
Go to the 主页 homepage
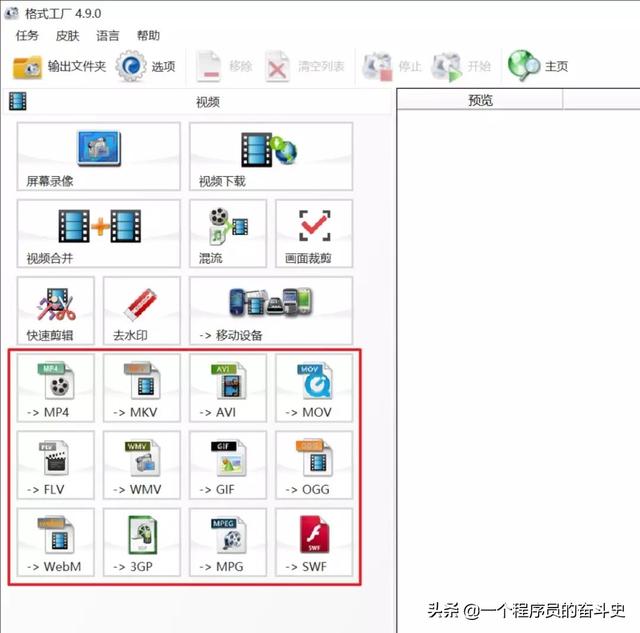(538, 66)
